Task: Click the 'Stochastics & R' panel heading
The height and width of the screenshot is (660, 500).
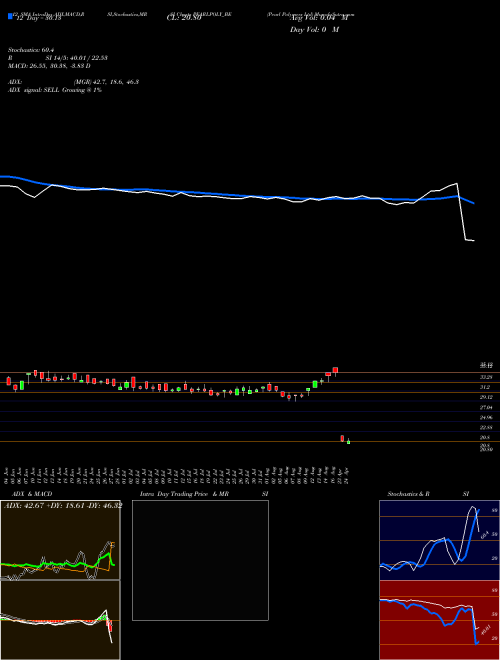Action: [x=409, y=494]
